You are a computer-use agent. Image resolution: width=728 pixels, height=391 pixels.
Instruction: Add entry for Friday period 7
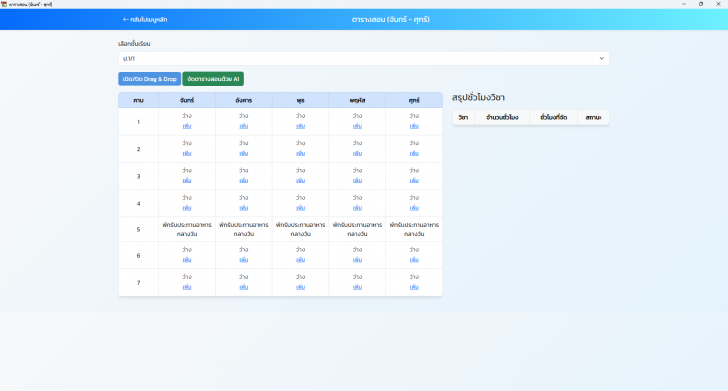pyautogui.click(x=414, y=287)
